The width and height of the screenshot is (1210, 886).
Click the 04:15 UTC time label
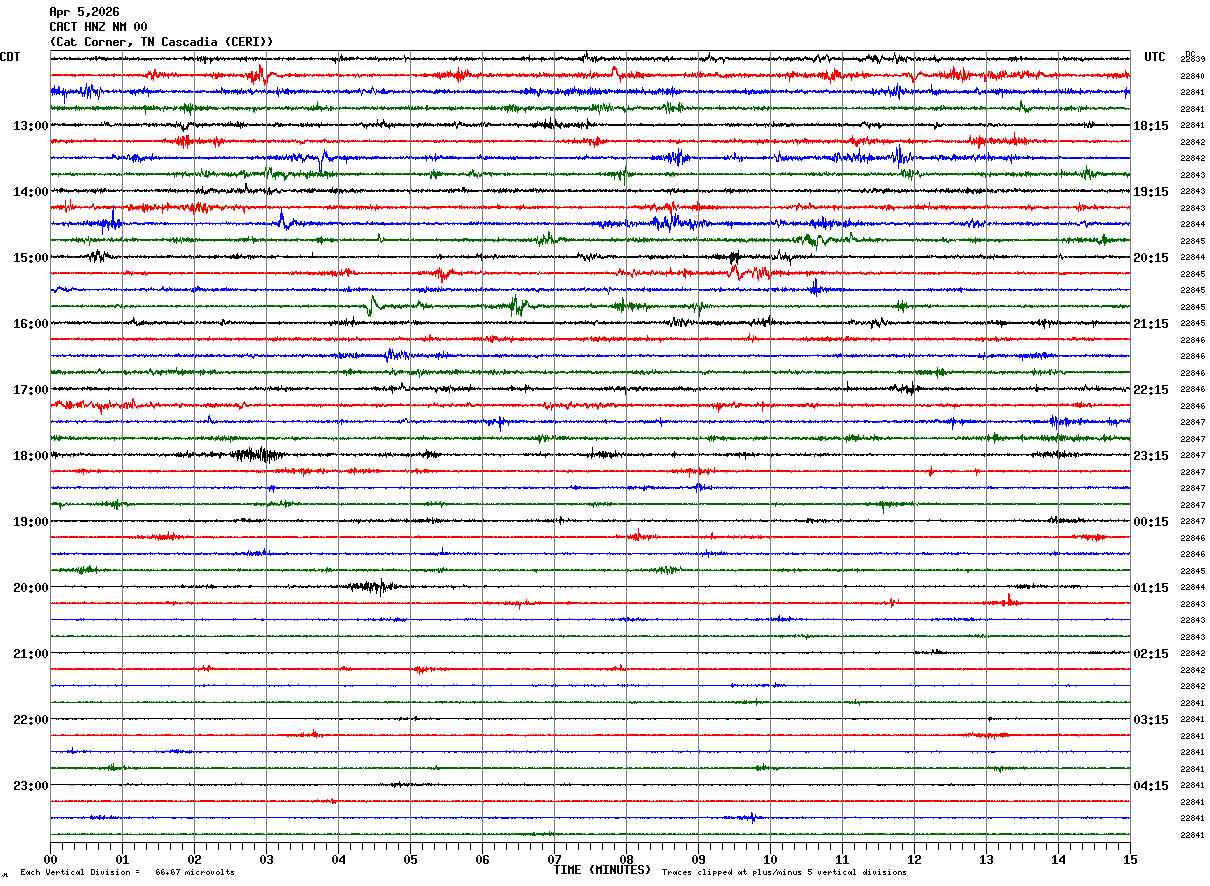click(1151, 786)
